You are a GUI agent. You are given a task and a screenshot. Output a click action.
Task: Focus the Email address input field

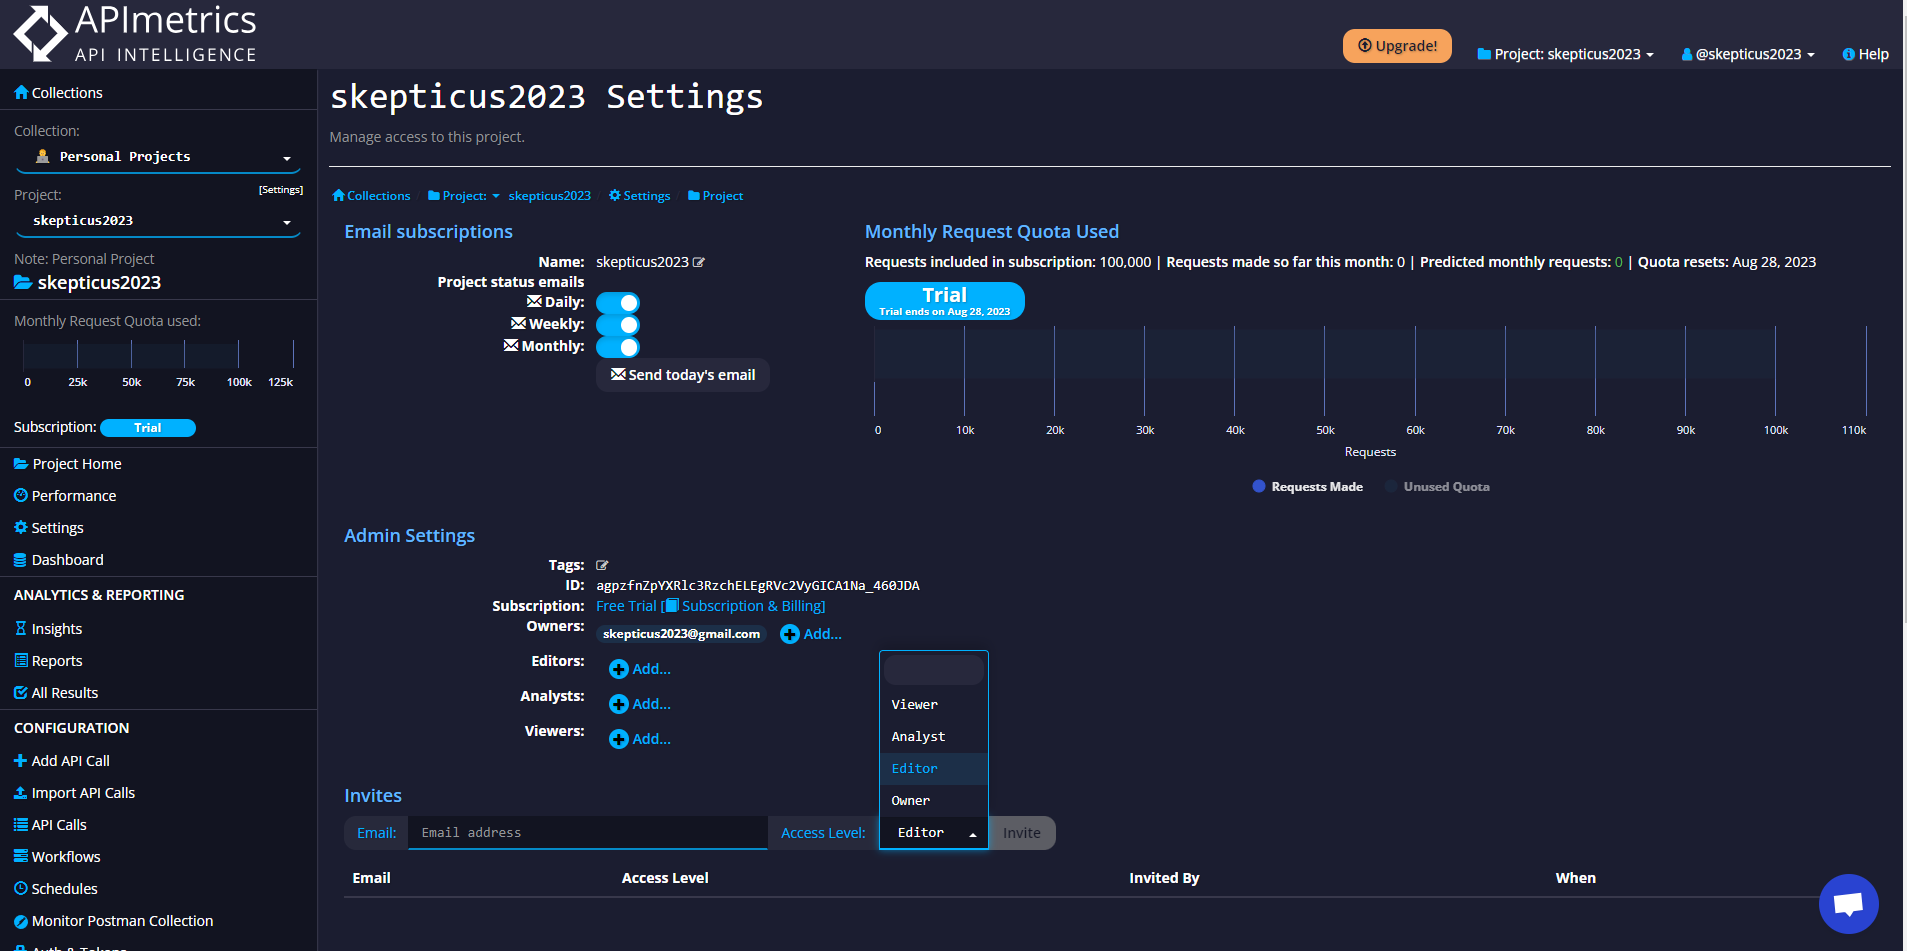pyautogui.click(x=588, y=833)
